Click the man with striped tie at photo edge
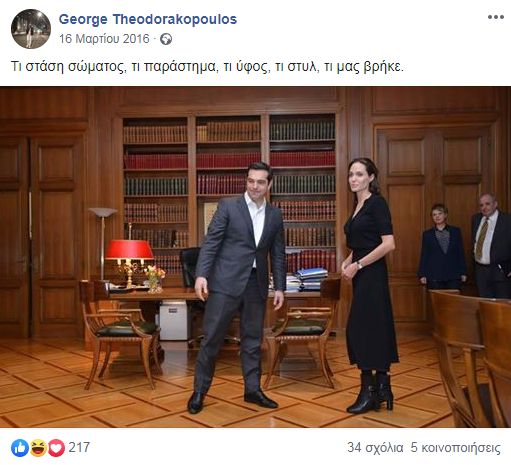 click(491, 246)
